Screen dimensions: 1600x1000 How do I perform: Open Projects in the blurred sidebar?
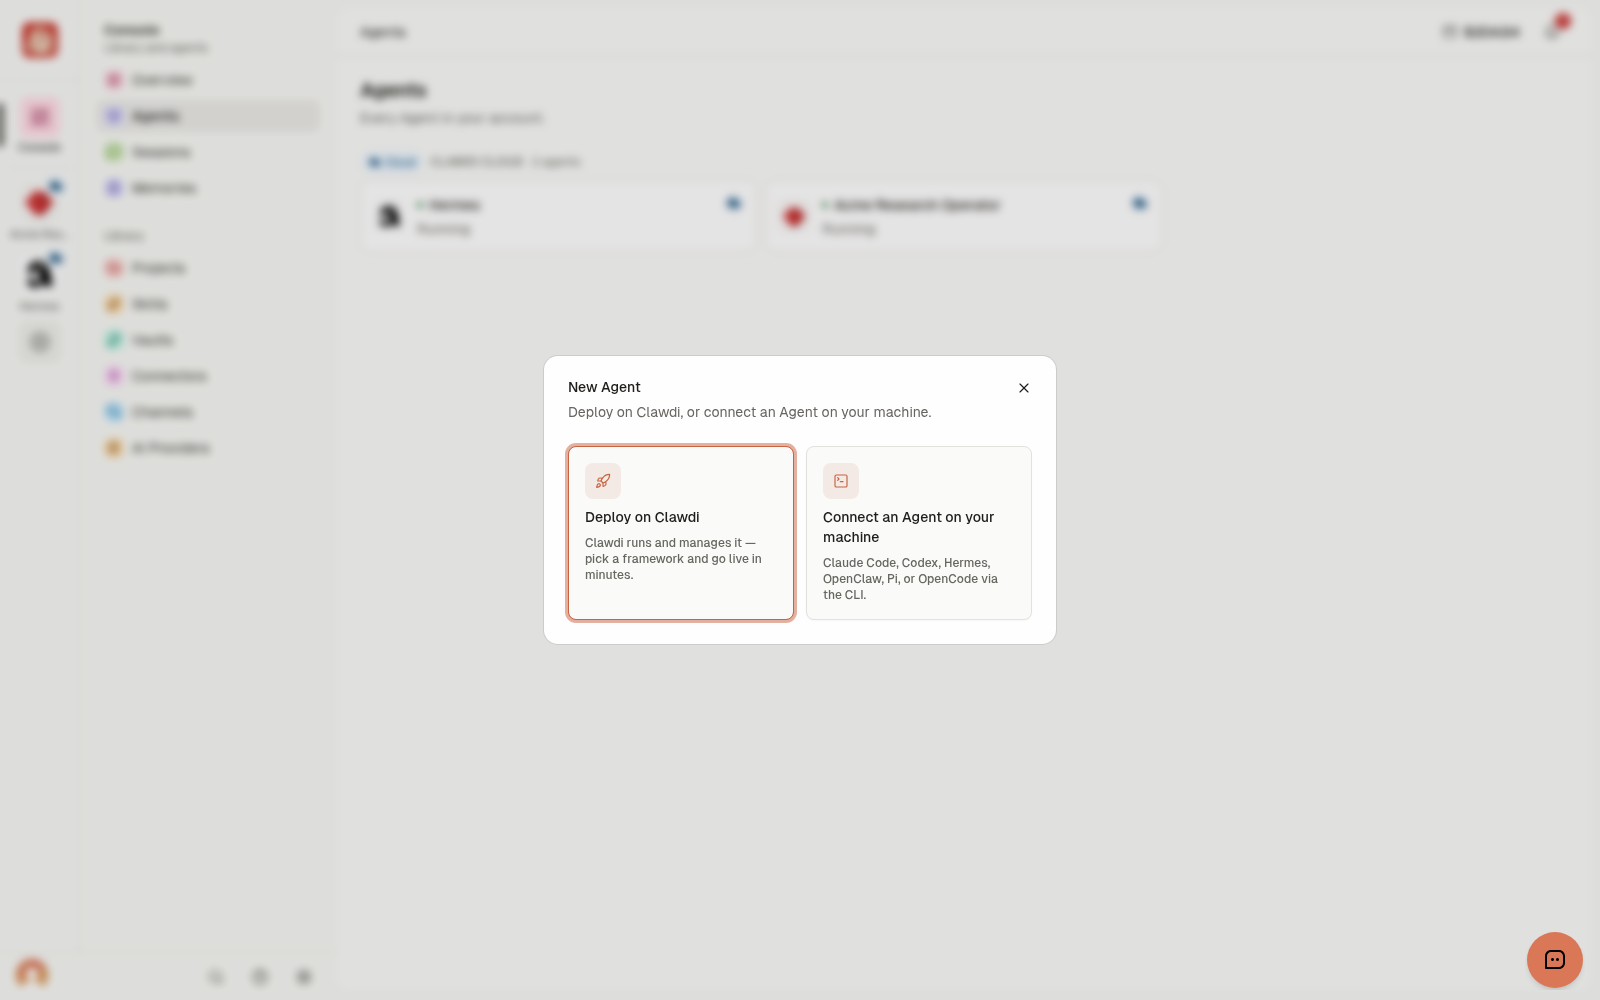tap(209, 268)
